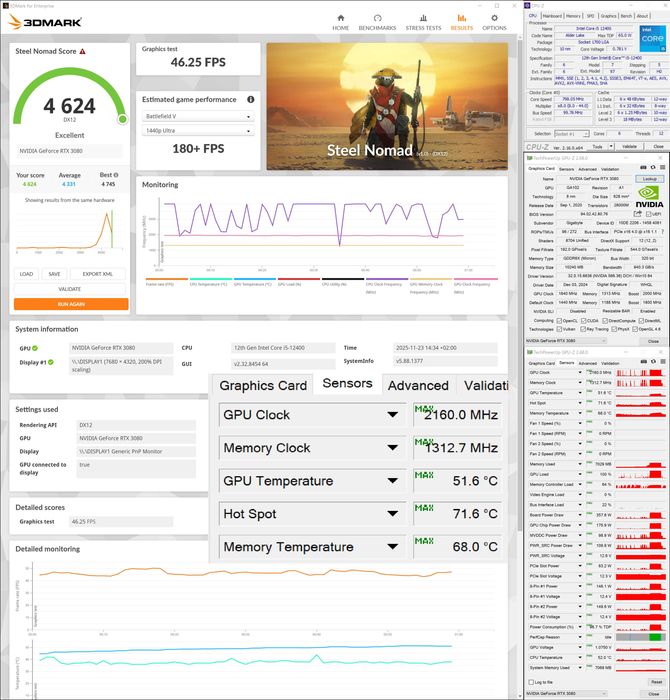
Task: Open the GPU selector at bottom of Sensors window
Action: (566, 693)
